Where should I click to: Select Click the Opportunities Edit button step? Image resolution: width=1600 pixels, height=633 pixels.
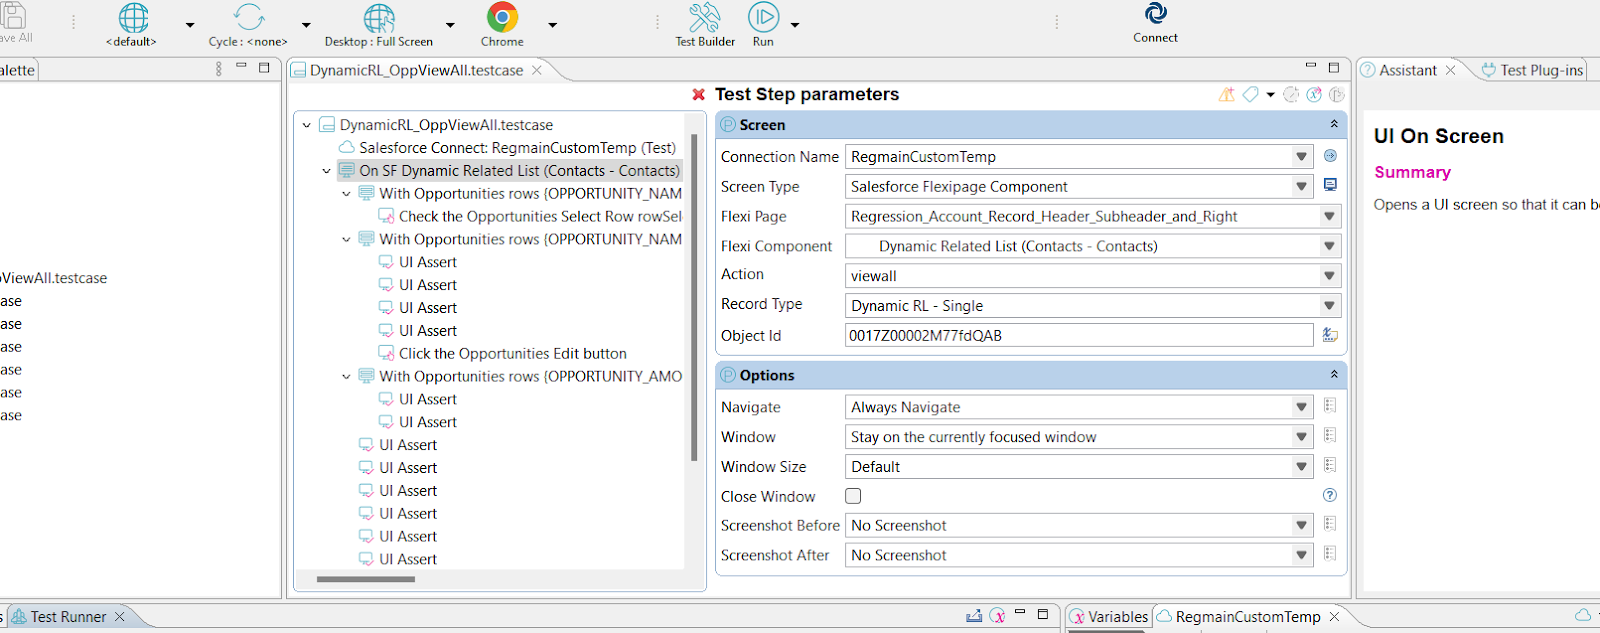pos(512,354)
